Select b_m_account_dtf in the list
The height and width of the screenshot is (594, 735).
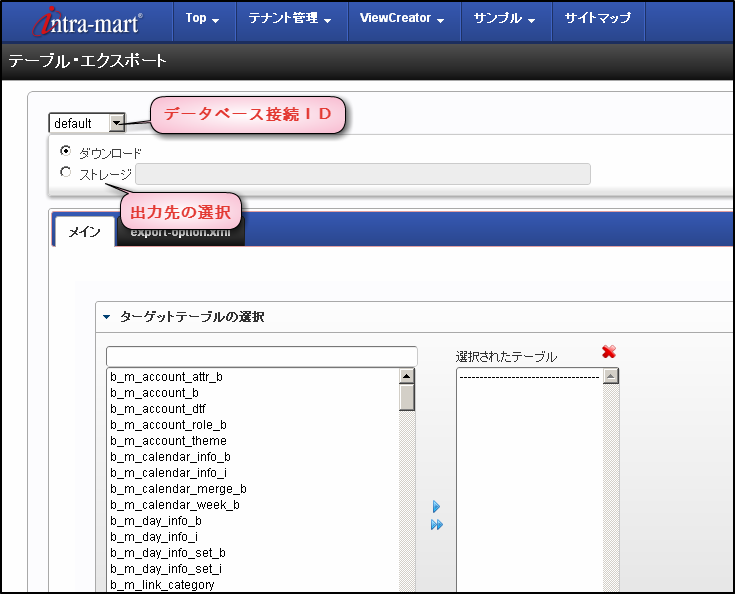point(253,409)
